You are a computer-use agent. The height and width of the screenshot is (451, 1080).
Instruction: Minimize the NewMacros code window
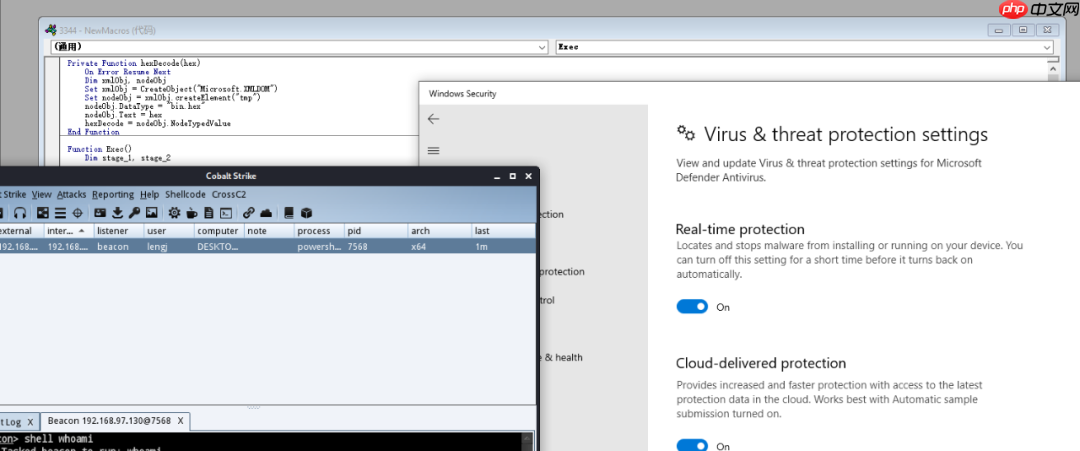1000,30
